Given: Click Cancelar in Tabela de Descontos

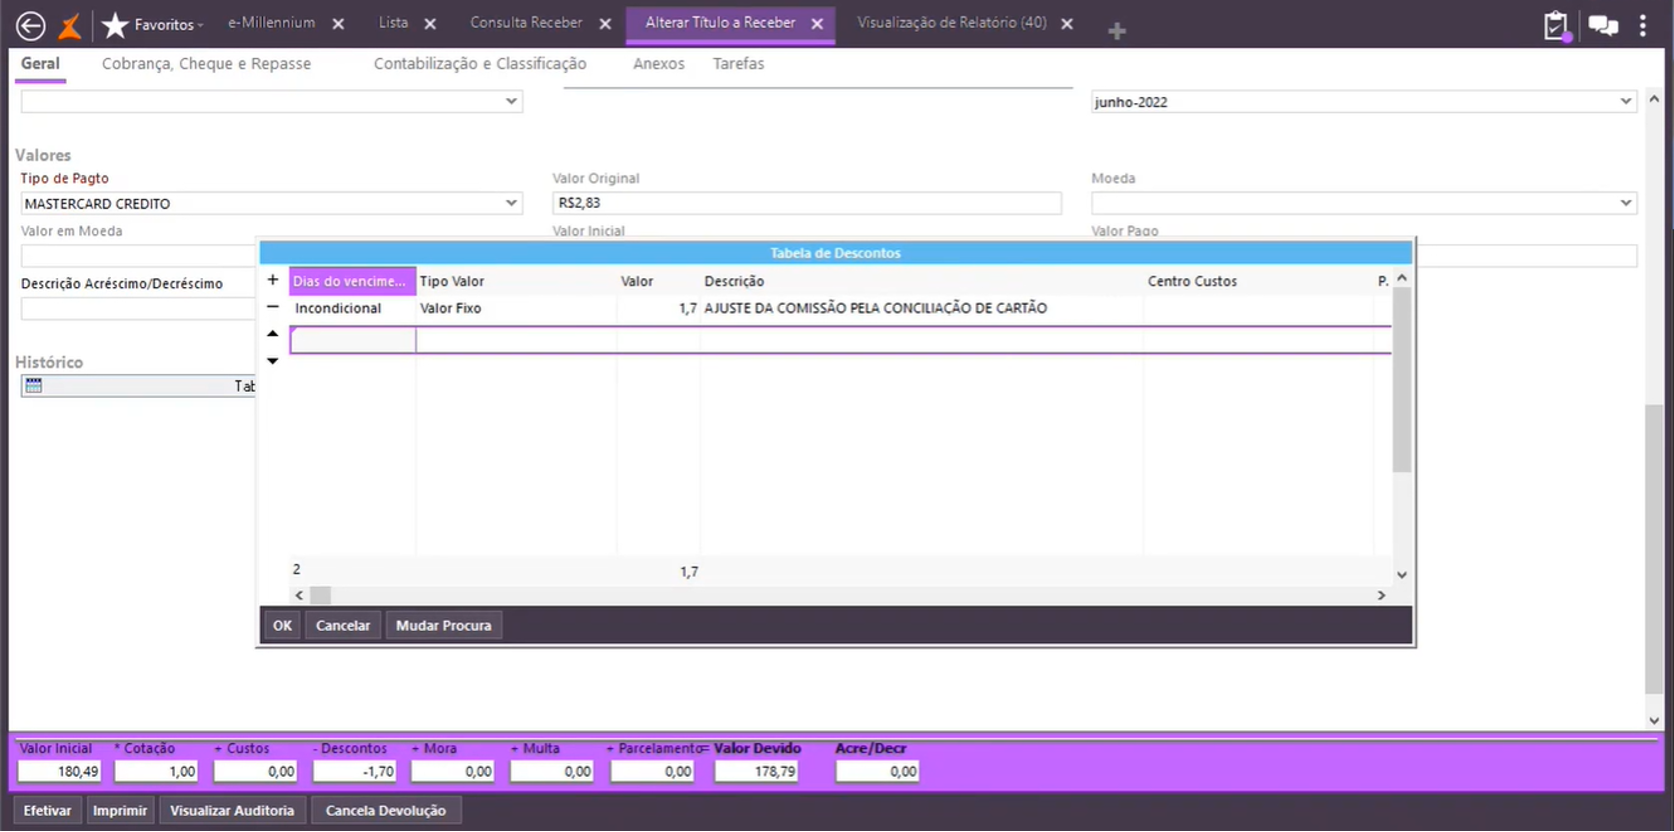Looking at the screenshot, I should pyautogui.click(x=343, y=626).
